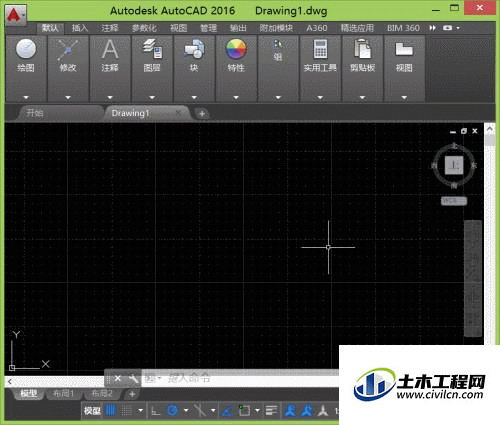
Task: Click the 模型 model space status bar button
Action: 92,410
